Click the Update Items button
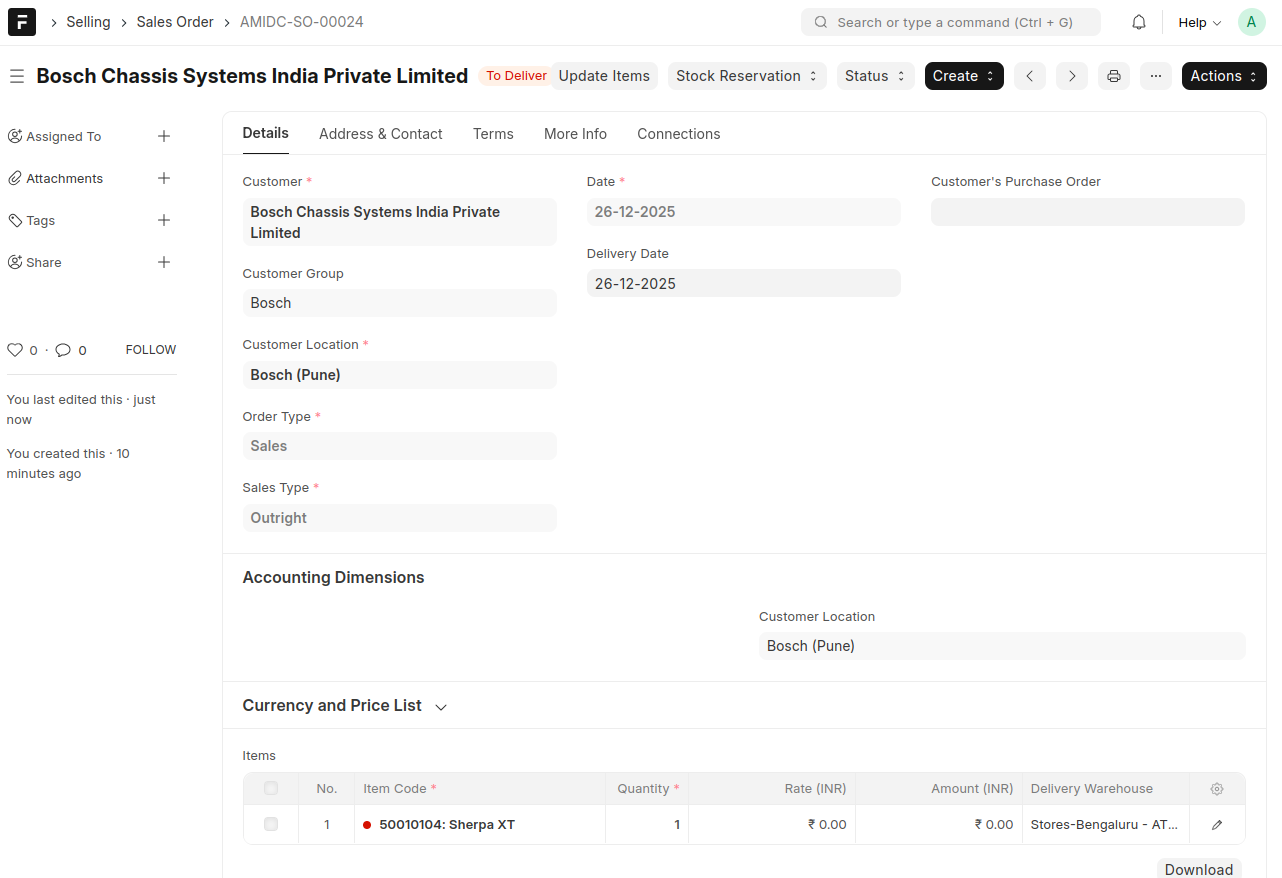This screenshot has width=1282, height=878. coord(604,76)
